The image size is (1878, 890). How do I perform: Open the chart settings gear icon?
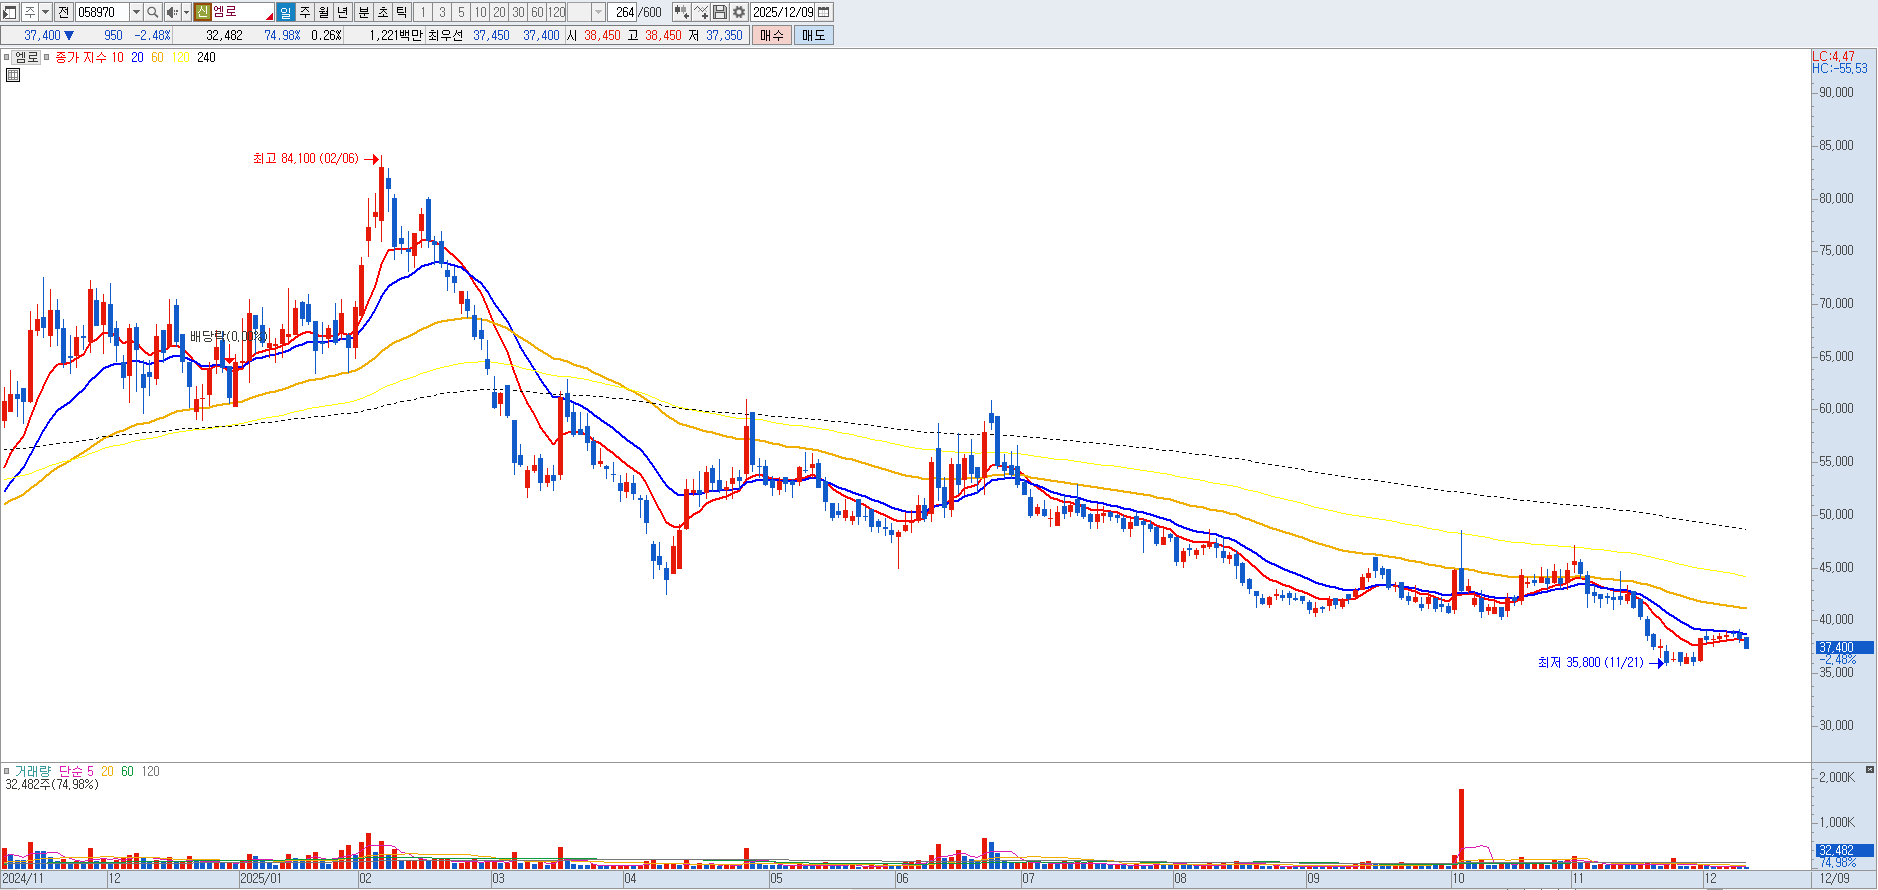[x=739, y=12]
